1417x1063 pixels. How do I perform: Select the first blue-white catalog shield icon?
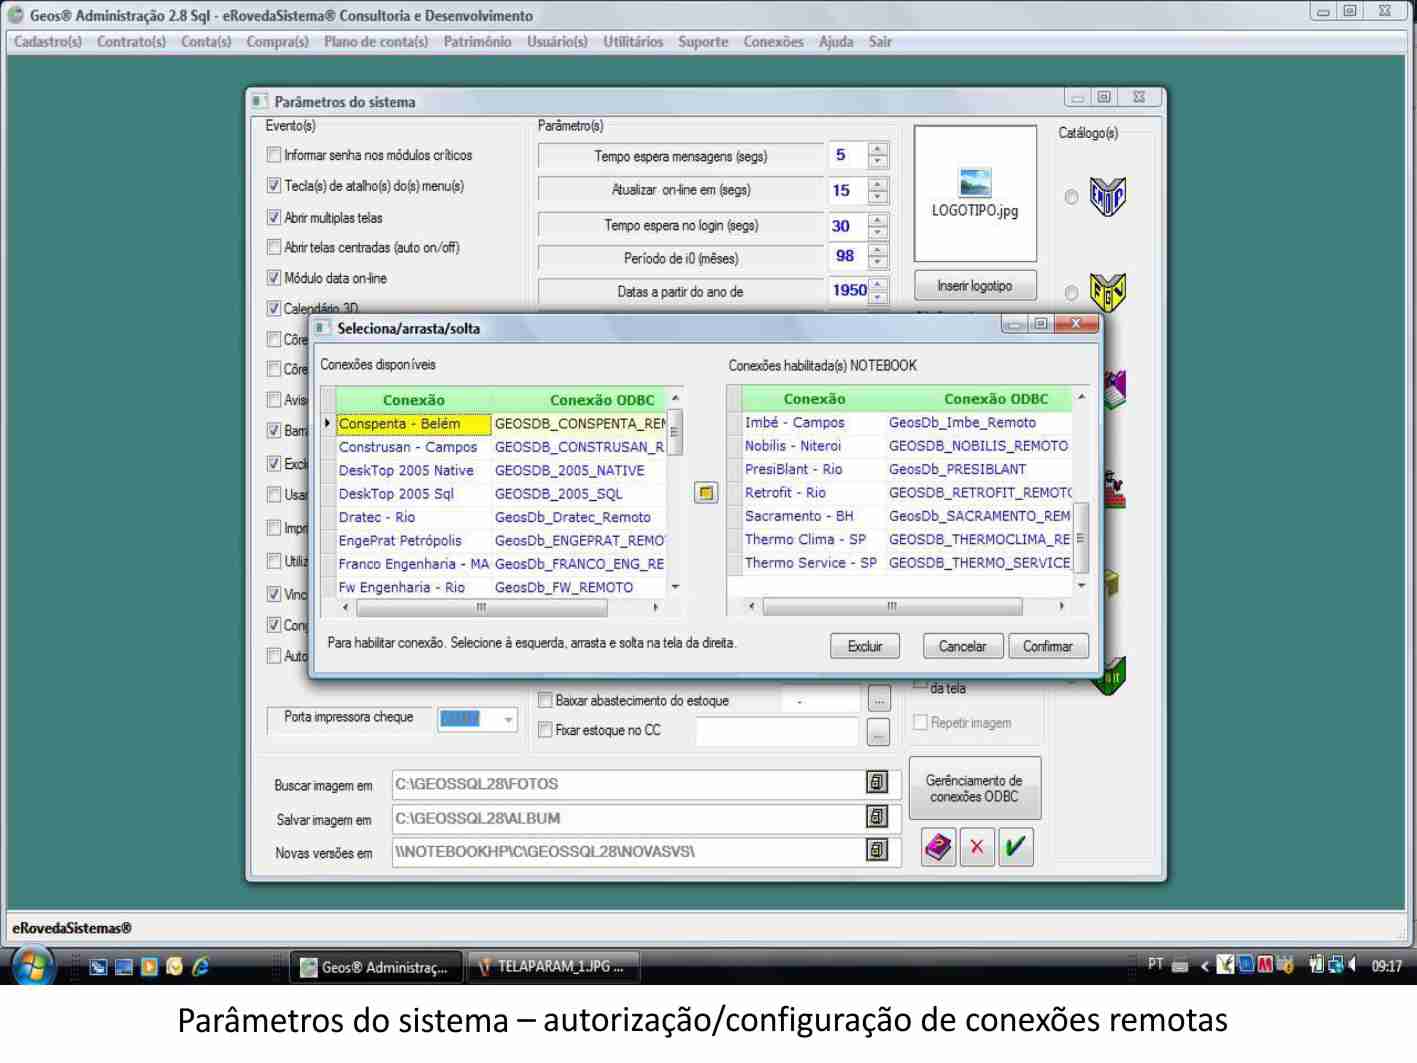pyautogui.click(x=1107, y=196)
